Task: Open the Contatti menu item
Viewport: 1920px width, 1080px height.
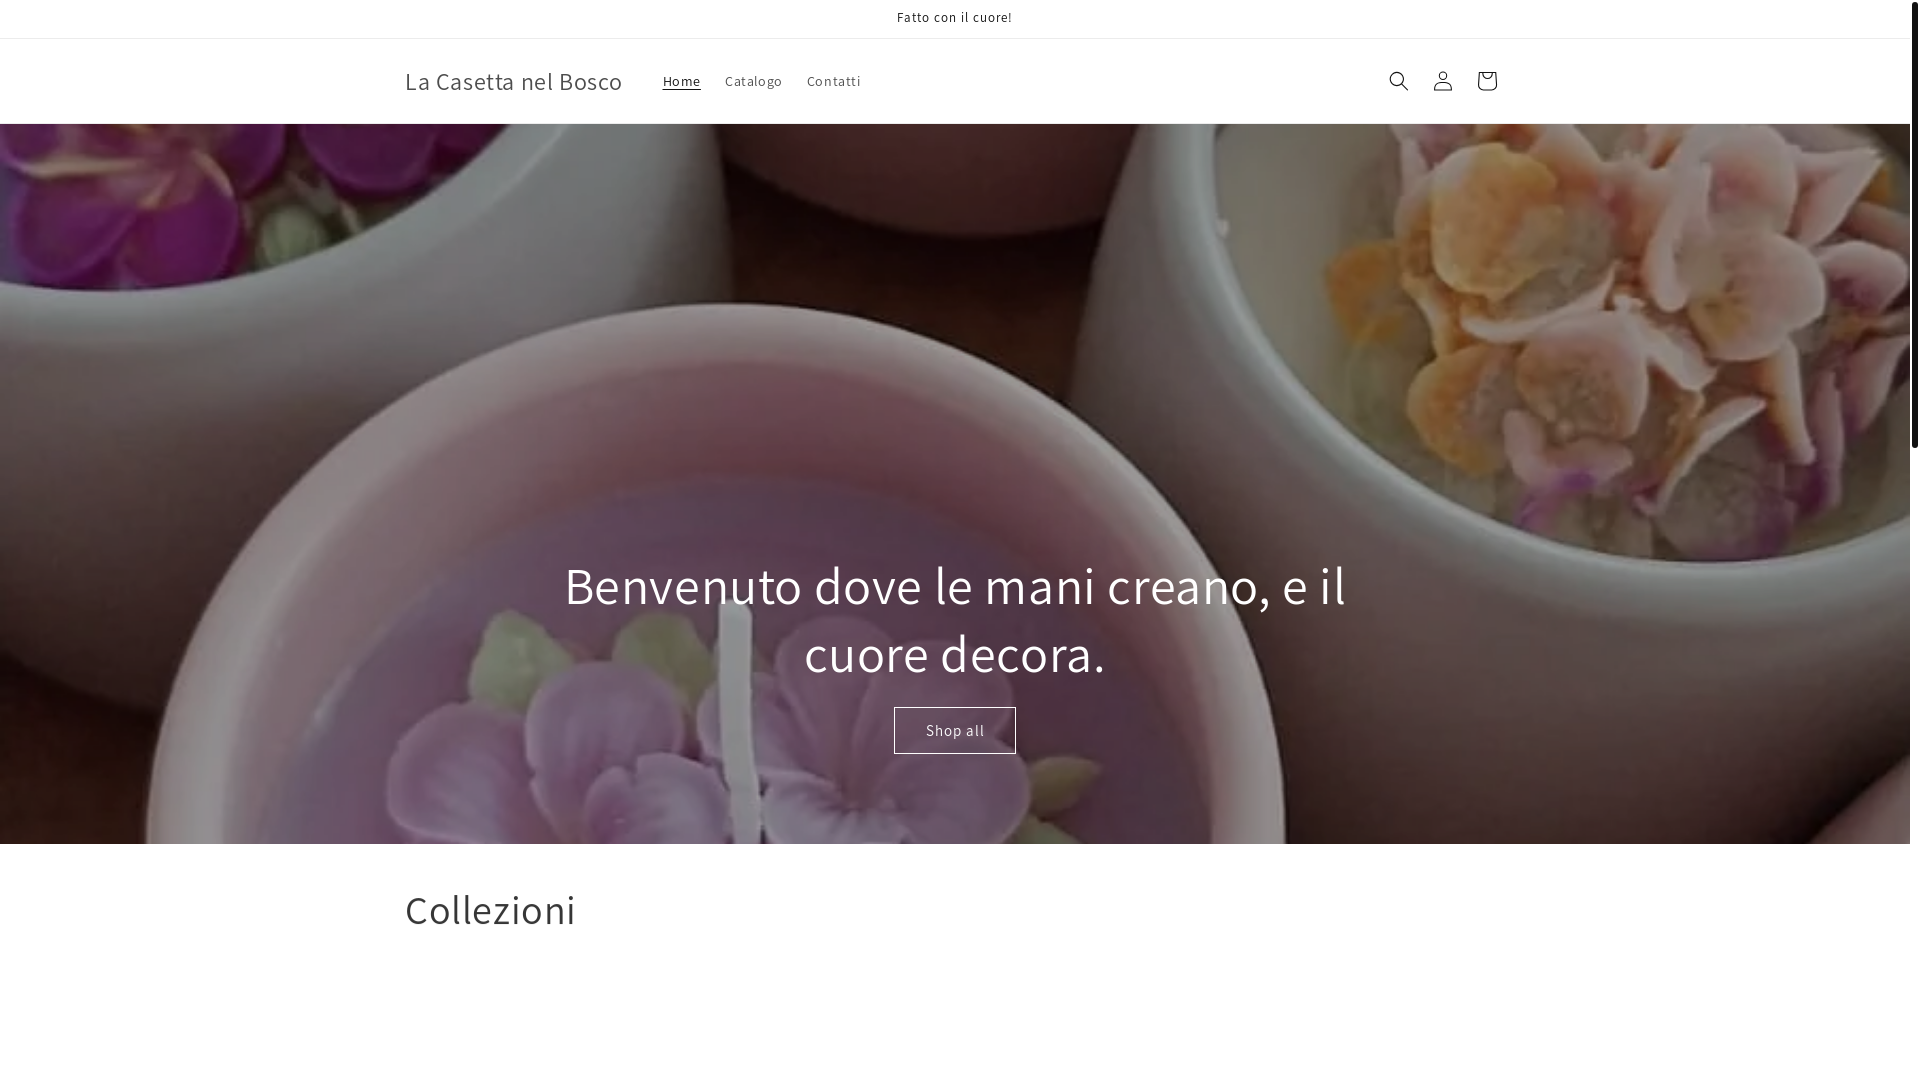Action: [833, 81]
